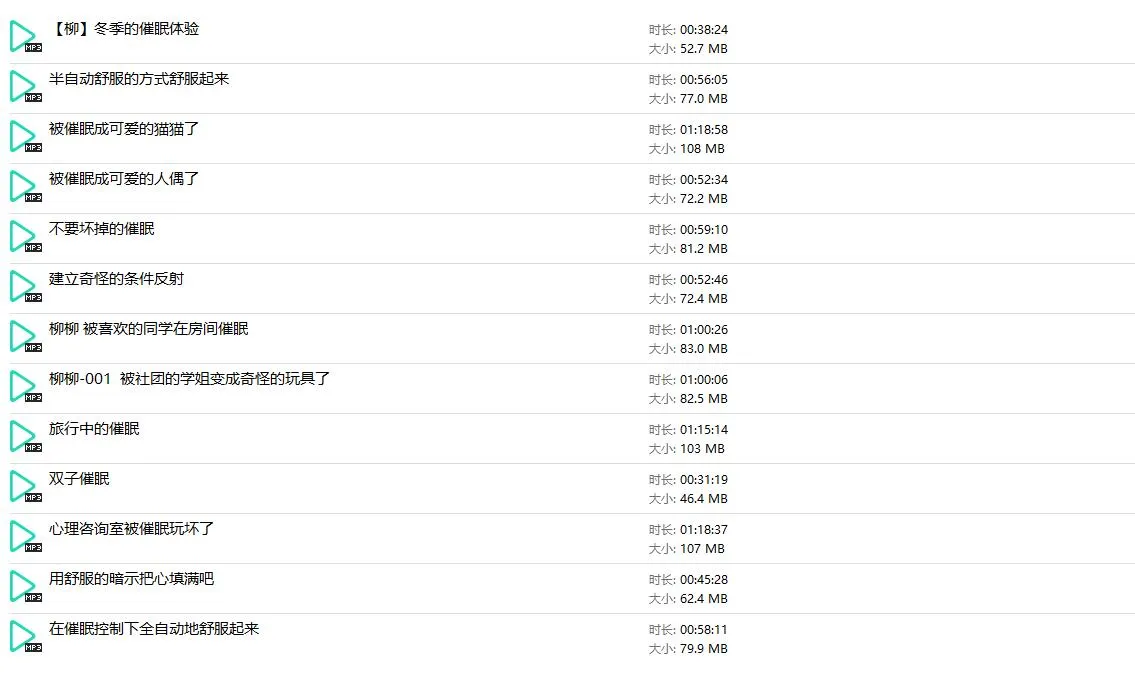Click MP3 play icon beside 半自动舒服的方式舒服起来
1135x684 pixels.
[x=24, y=86]
